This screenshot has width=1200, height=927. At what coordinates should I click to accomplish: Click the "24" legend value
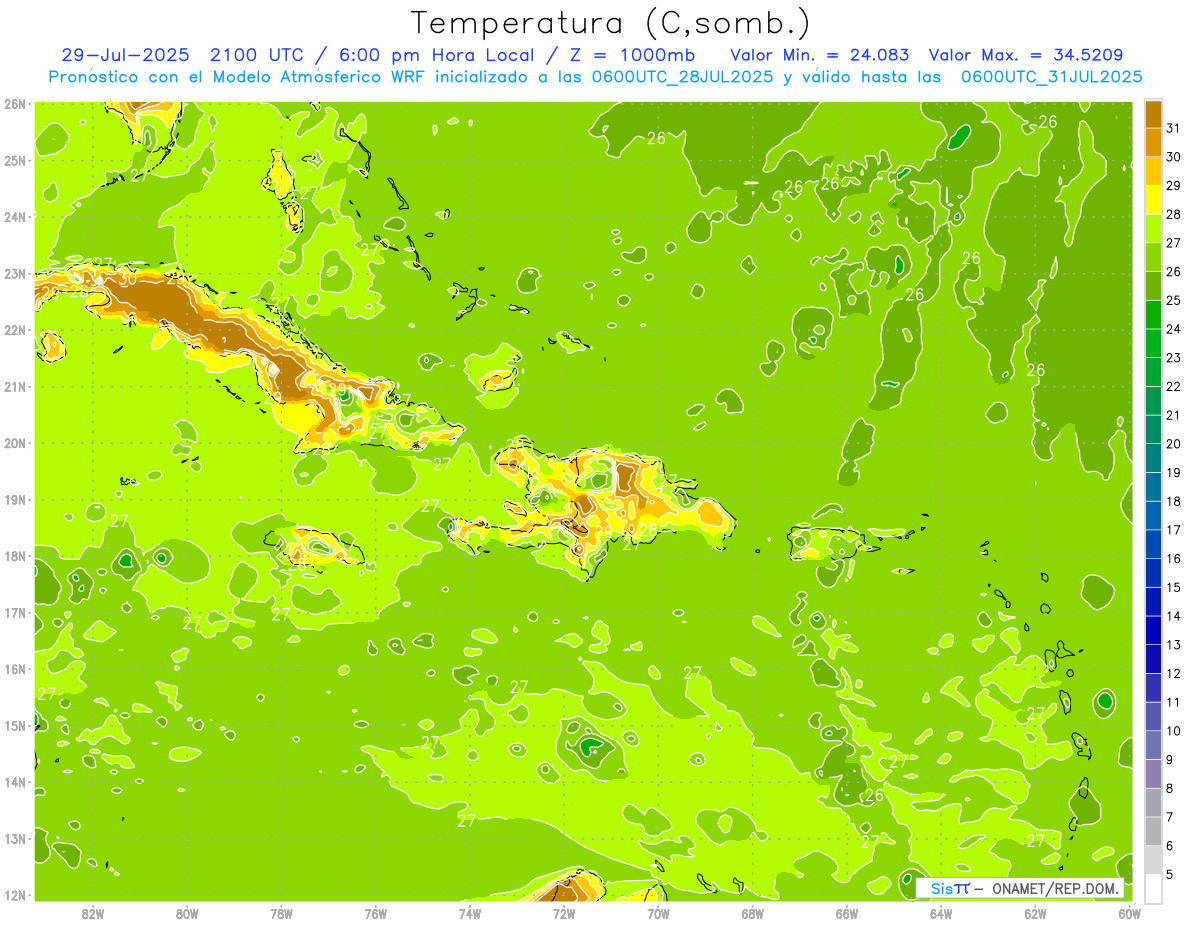pos(1174,329)
